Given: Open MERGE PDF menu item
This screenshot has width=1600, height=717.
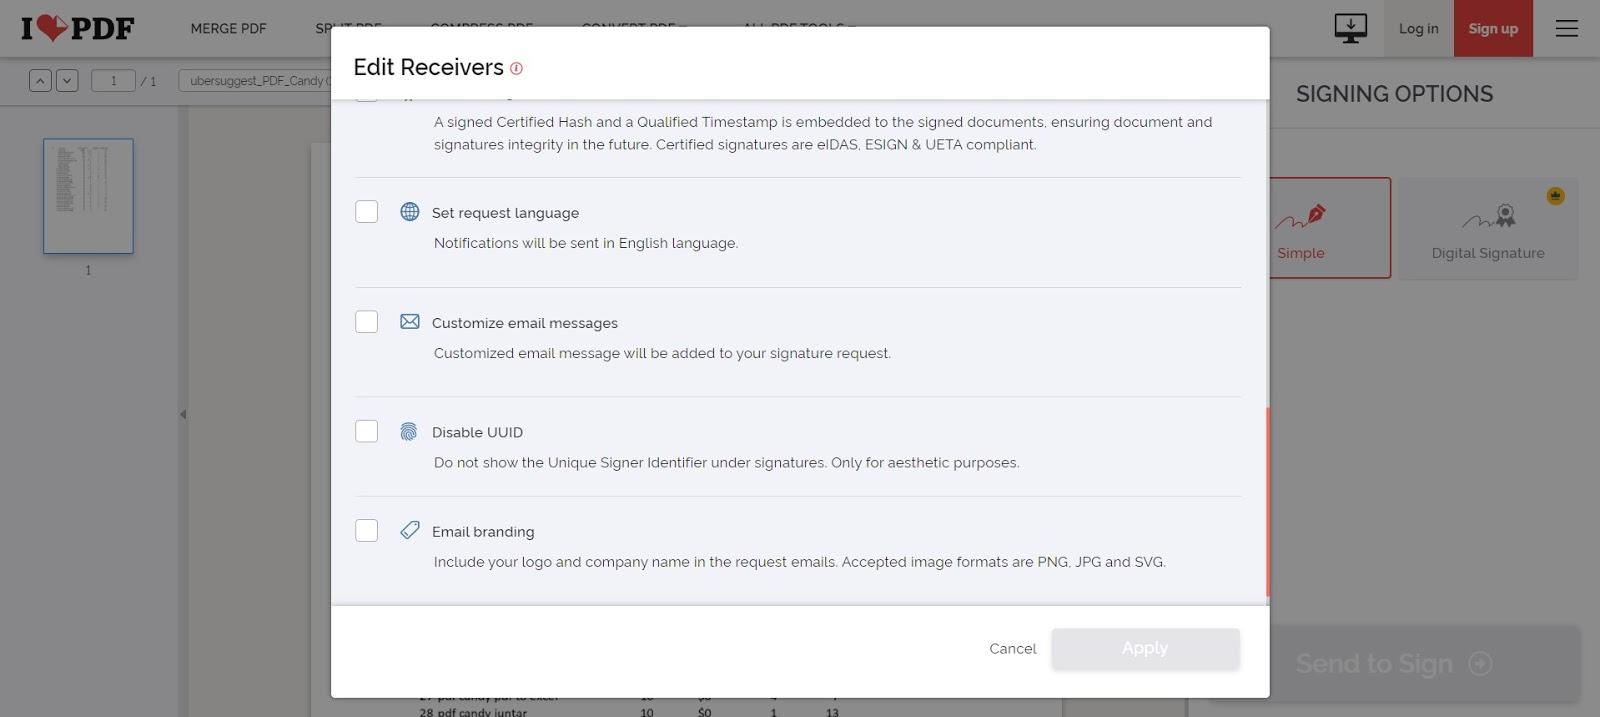Looking at the screenshot, I should coord(228,28).
